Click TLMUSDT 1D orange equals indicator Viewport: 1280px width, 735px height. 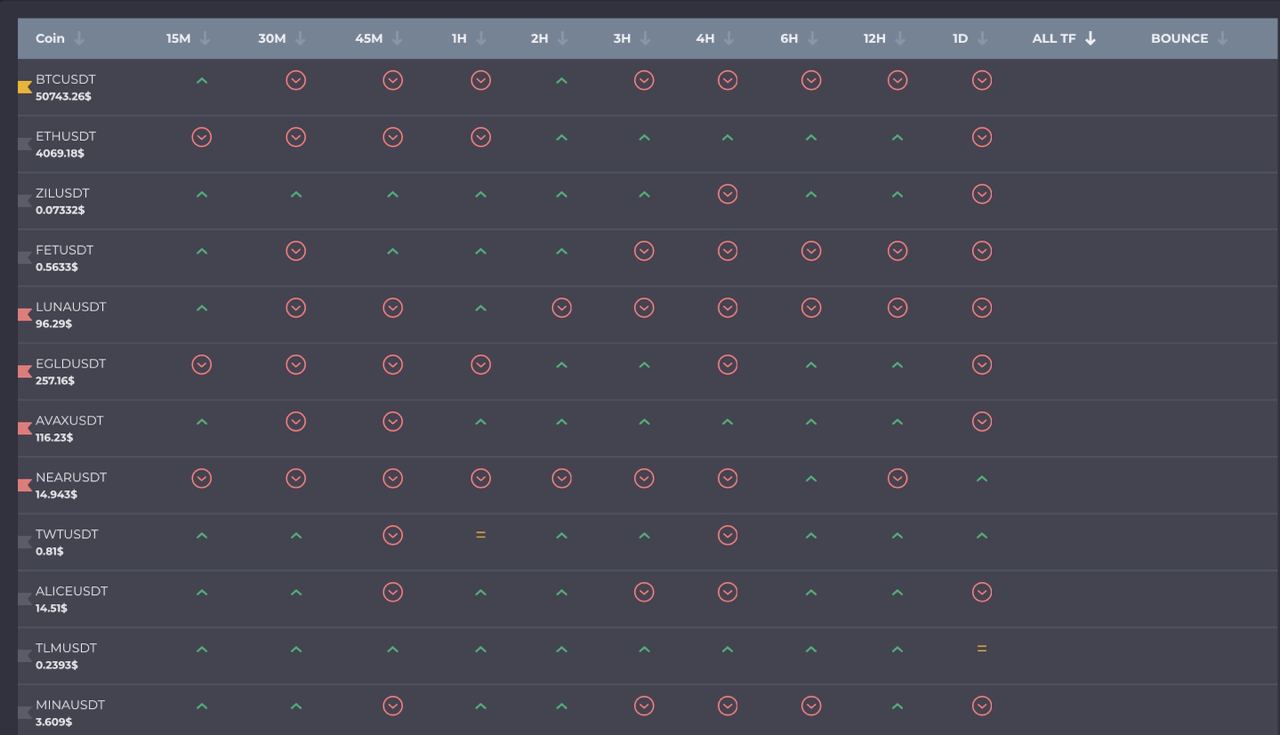pyautogui.click(x=982, y=649)
